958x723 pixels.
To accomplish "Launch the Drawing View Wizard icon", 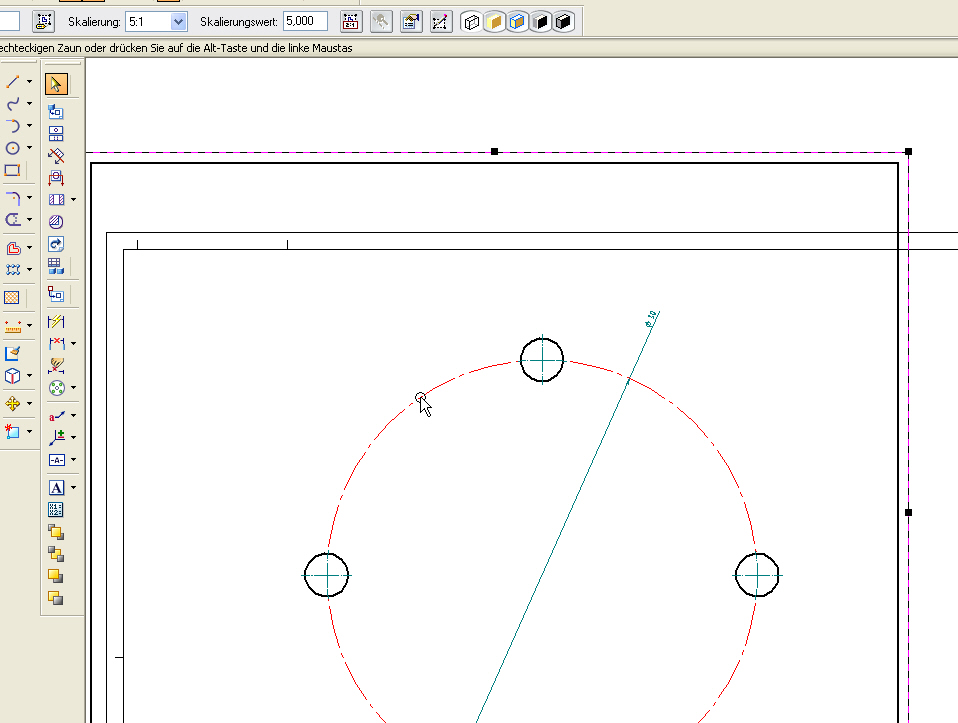I will click(56, 112).
